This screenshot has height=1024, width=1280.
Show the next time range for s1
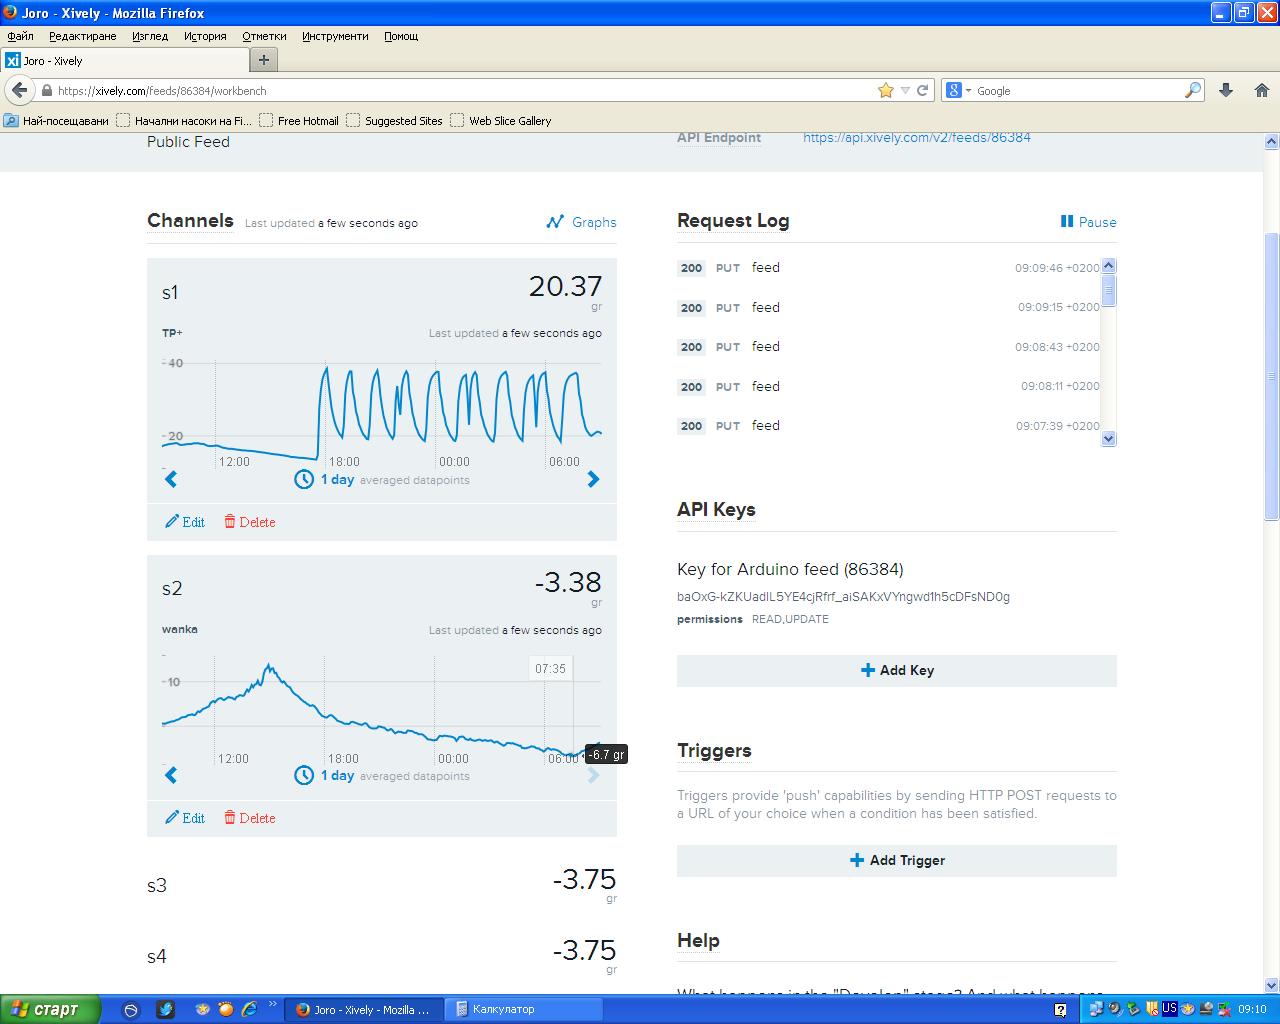593,480
